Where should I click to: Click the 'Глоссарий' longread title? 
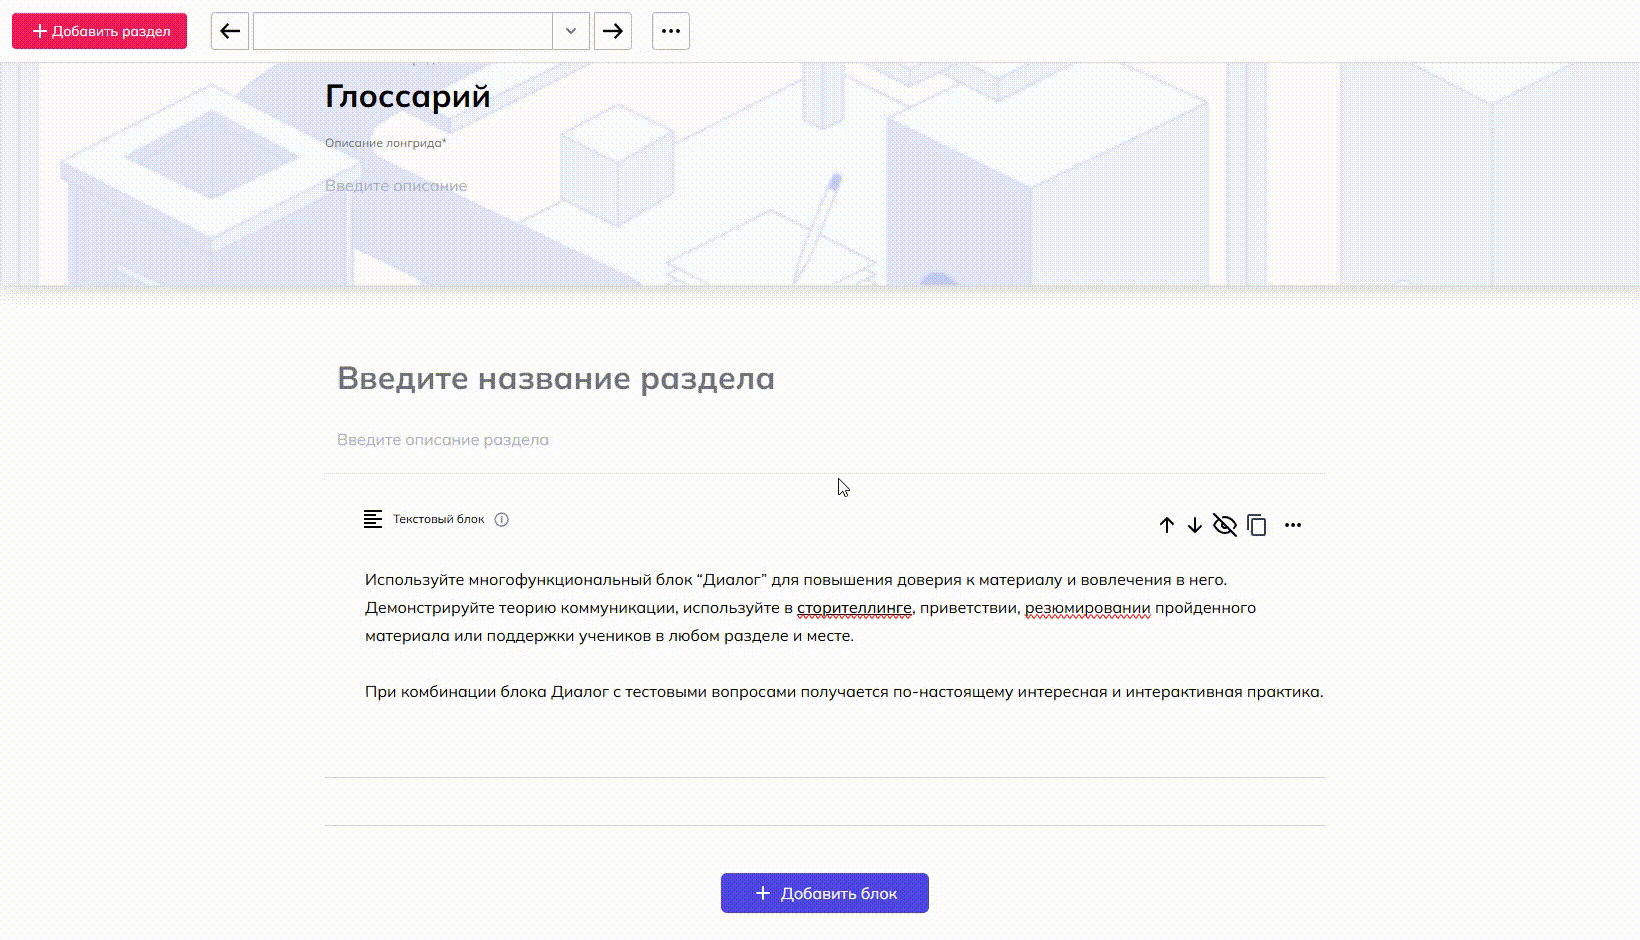click(x=408, y=96)
